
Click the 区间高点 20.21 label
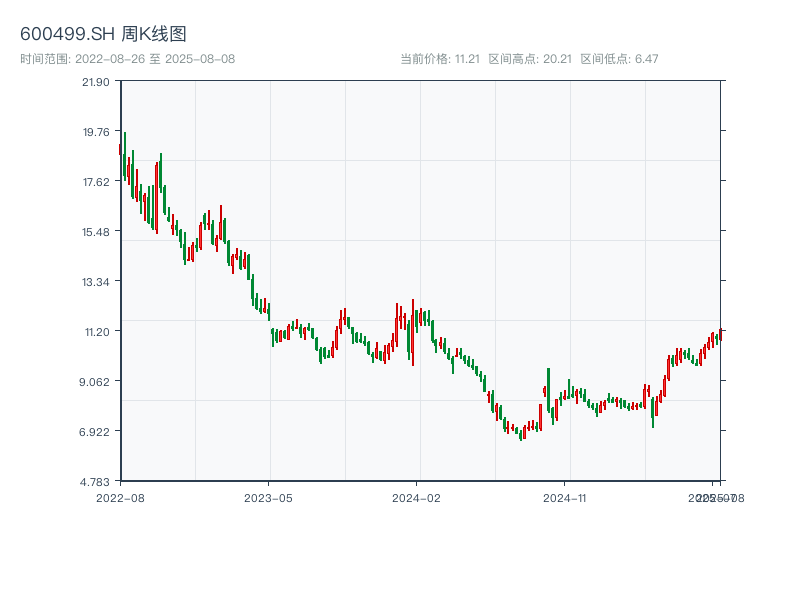530,59
